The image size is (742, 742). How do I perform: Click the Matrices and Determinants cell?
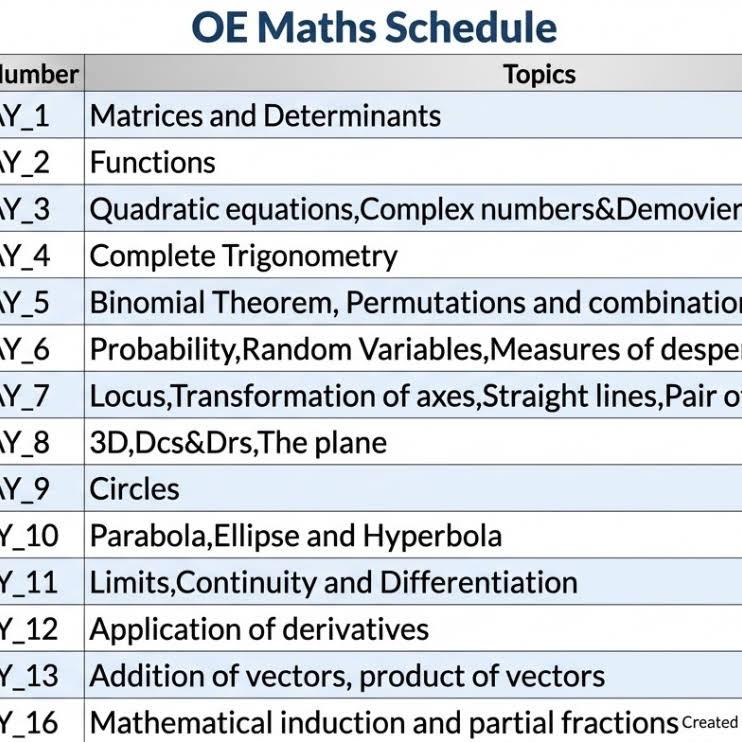265,116
